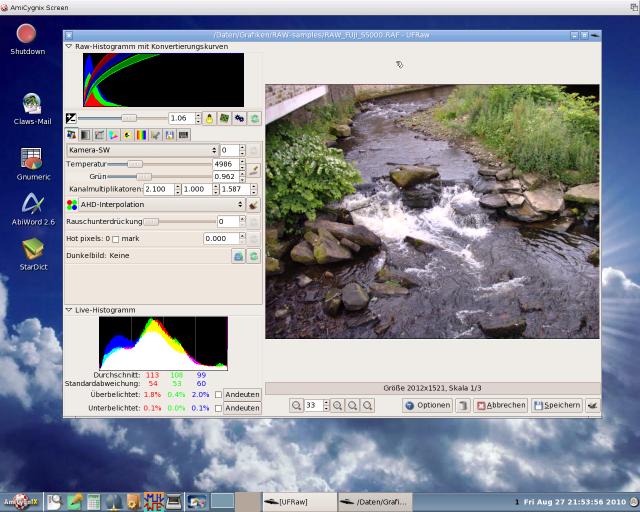
Task: Click the zoom out magnifier icon
Action: tap(297, 405)
